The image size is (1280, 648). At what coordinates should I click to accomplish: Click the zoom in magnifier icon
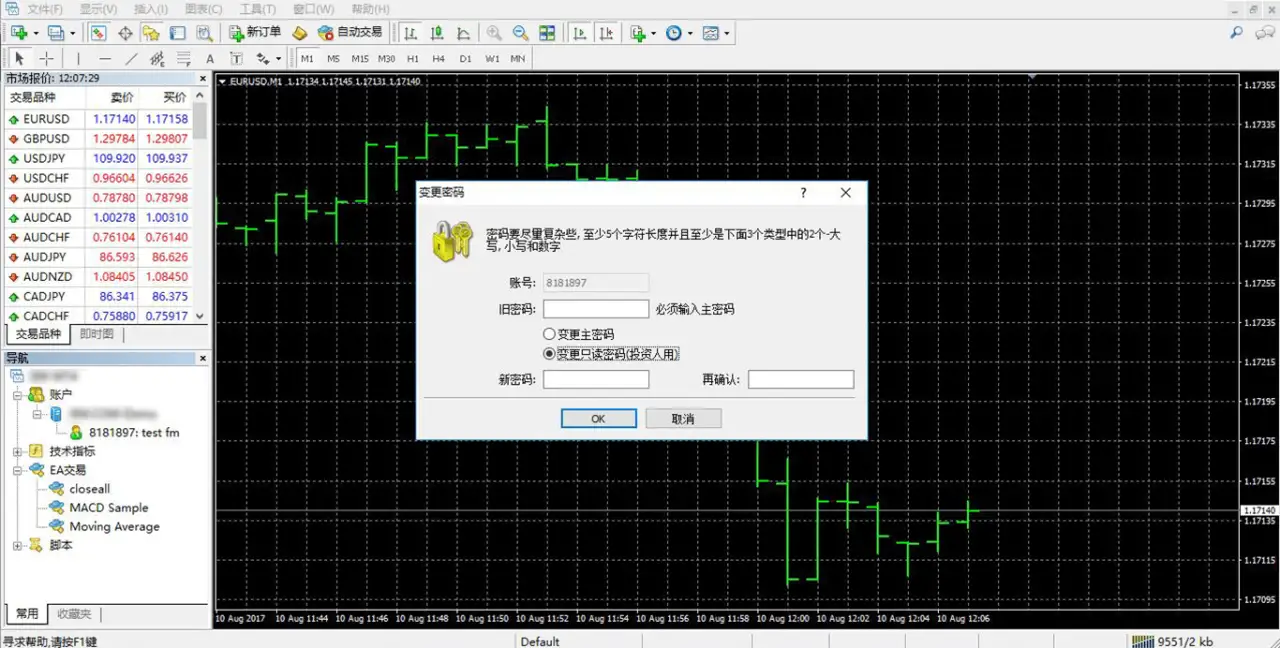[x=493, y=33]
